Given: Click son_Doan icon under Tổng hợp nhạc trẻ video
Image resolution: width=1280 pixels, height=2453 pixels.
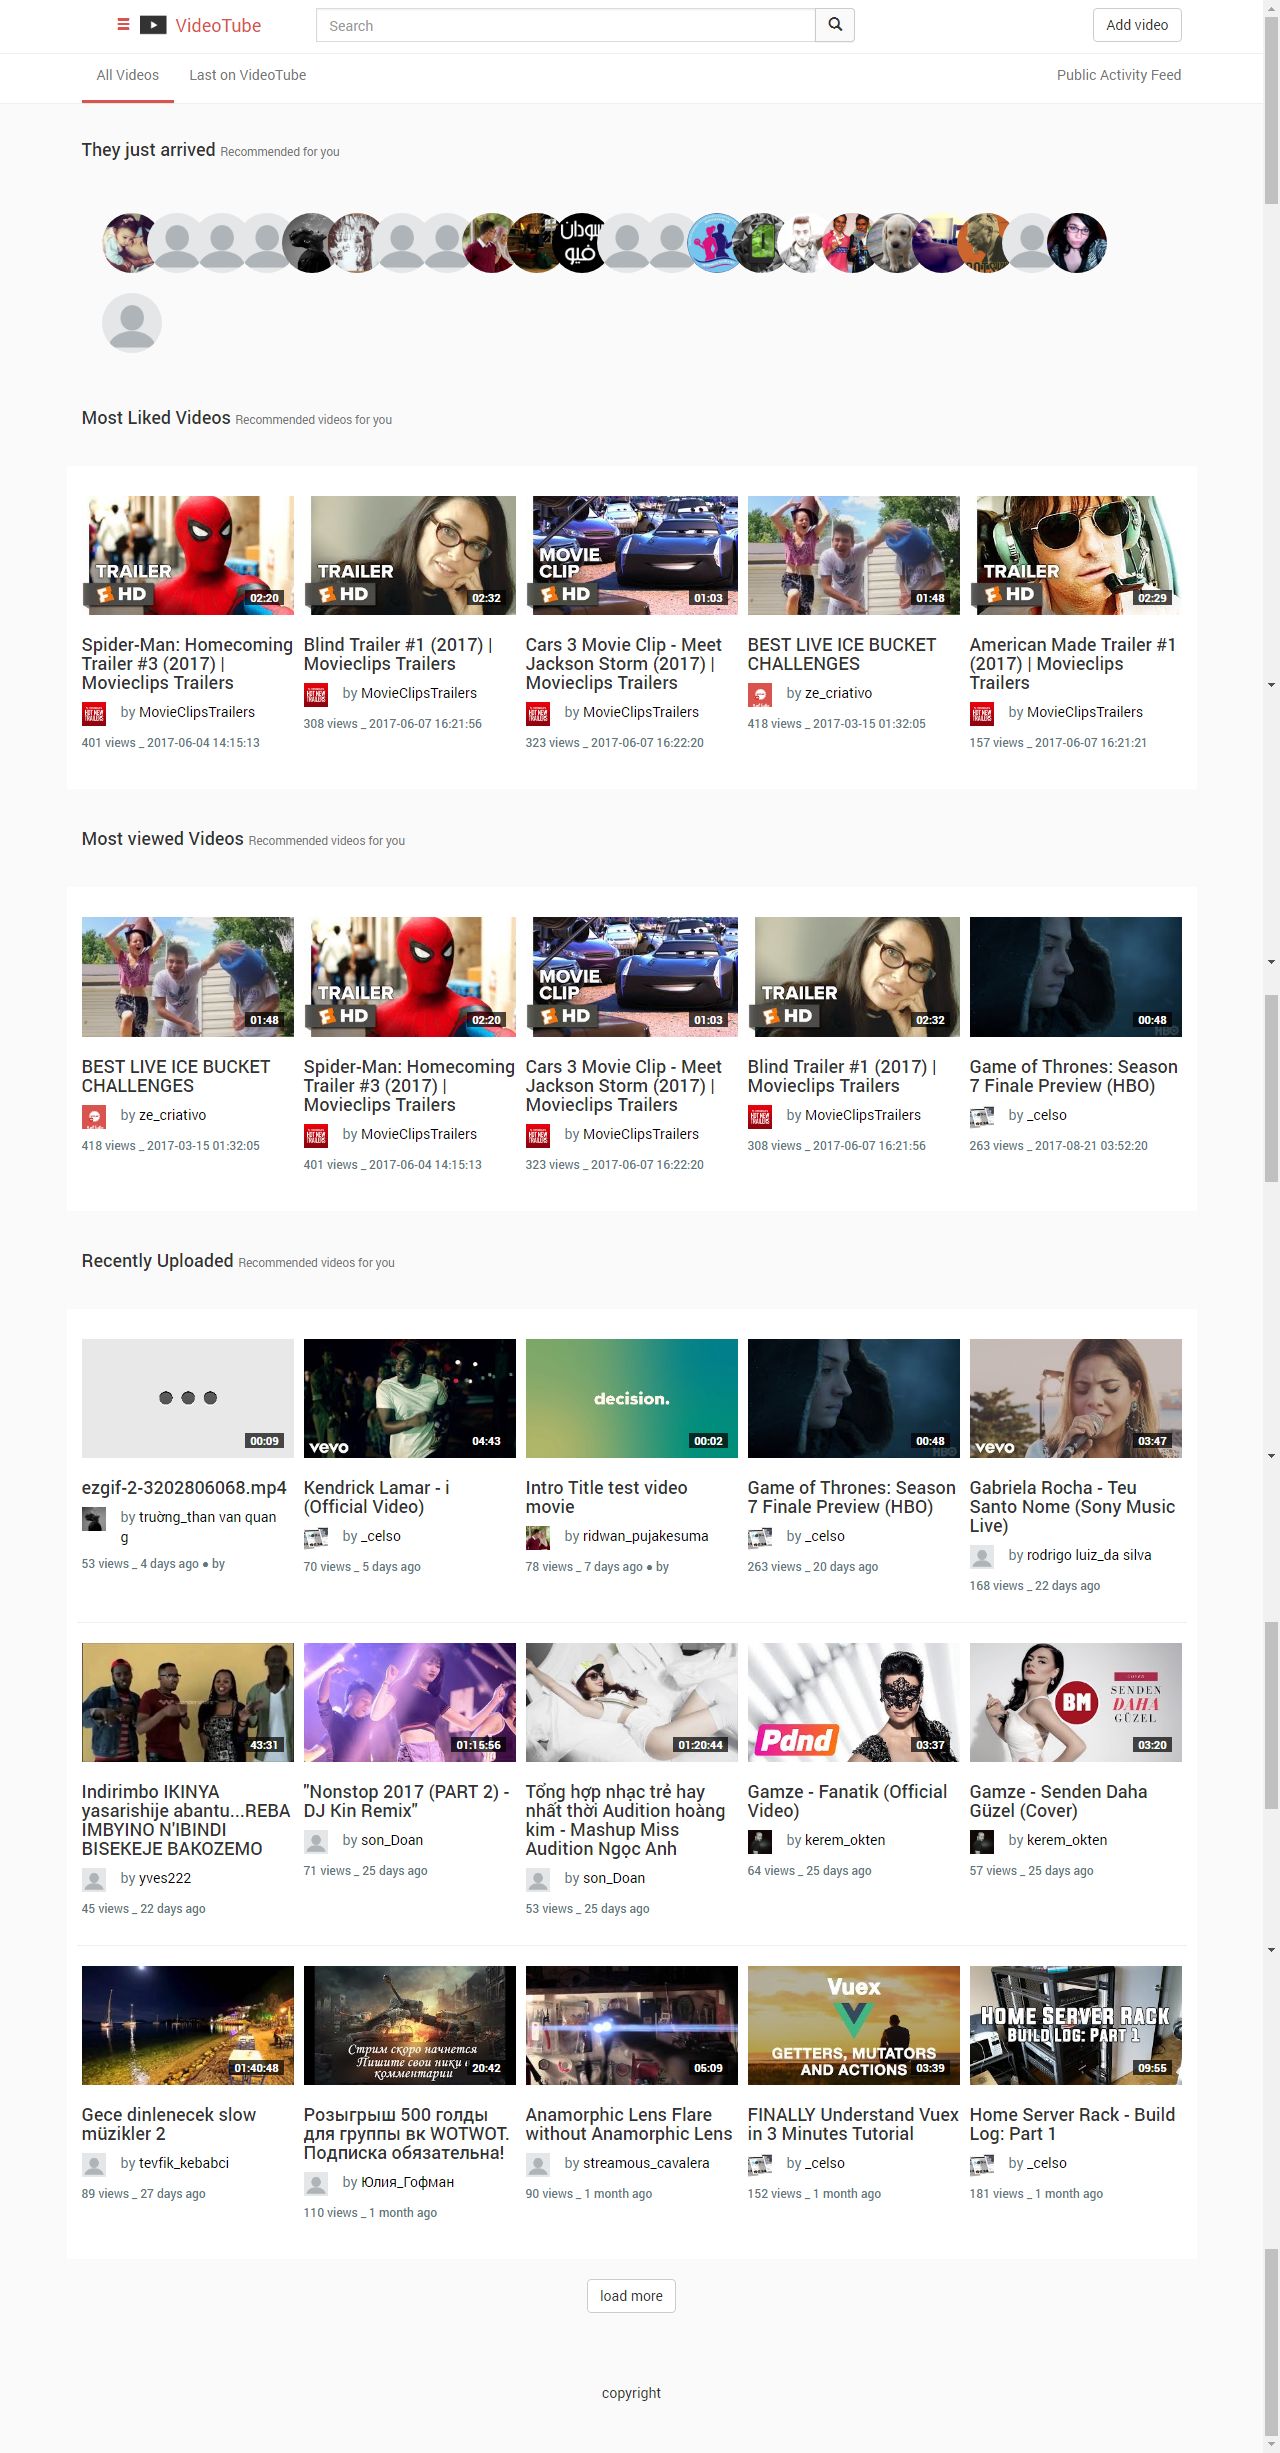Looking at the screenshot, I should (x=538, y=1880).
